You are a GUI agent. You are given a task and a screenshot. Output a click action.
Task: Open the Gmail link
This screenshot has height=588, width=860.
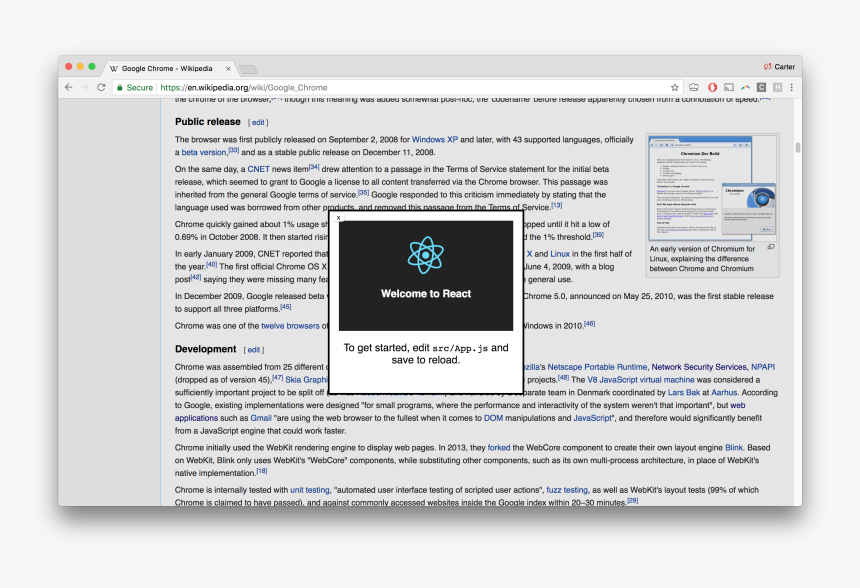pyautogui.click(x=261, y=418)
